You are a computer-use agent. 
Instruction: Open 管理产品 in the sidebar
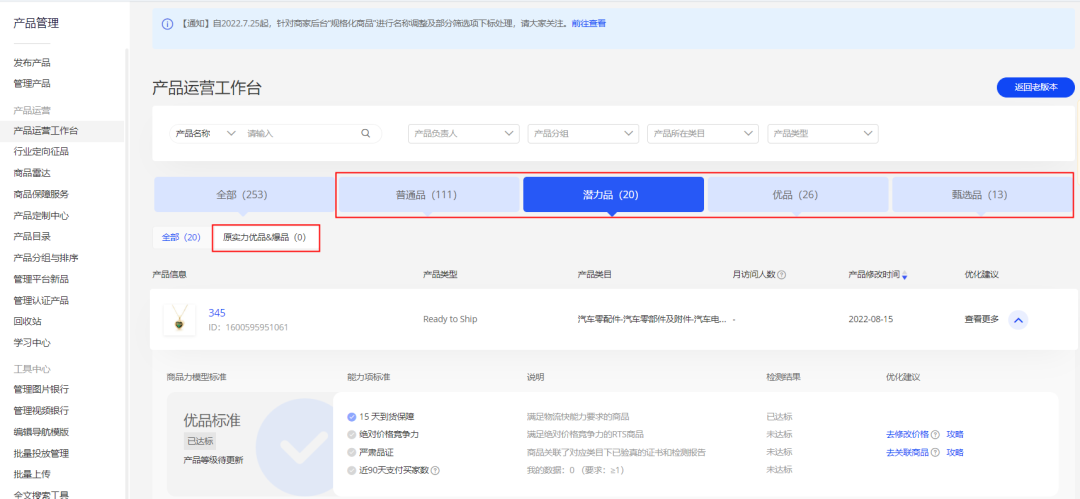pyautogui.click(x=32, y=83)
